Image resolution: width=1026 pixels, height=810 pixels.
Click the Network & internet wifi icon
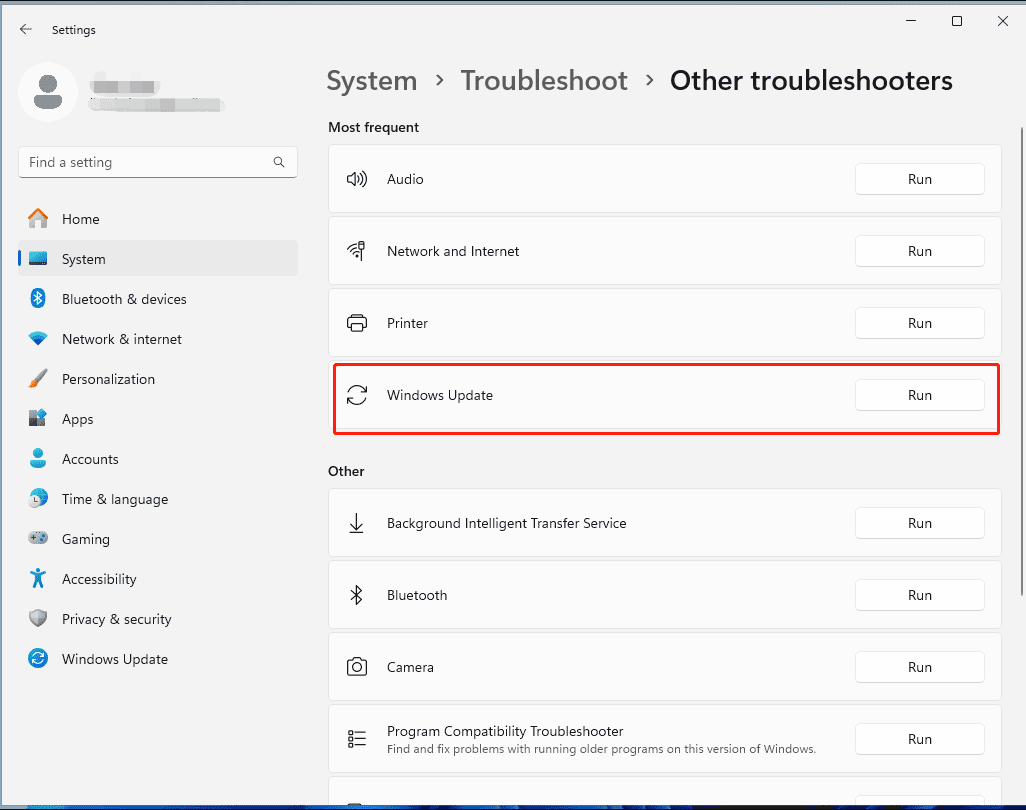[38, 339]
